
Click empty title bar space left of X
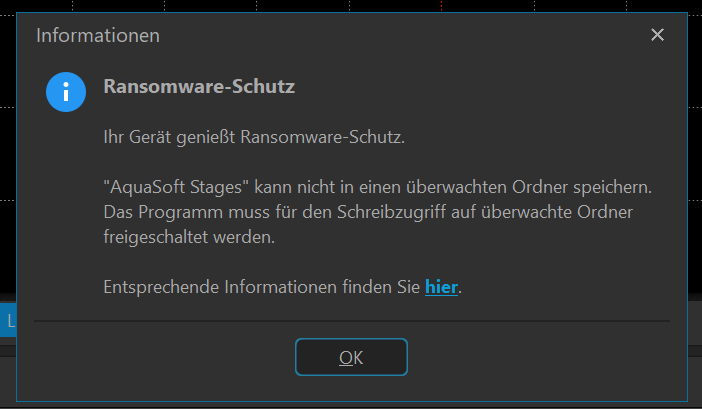coord(400,35)
